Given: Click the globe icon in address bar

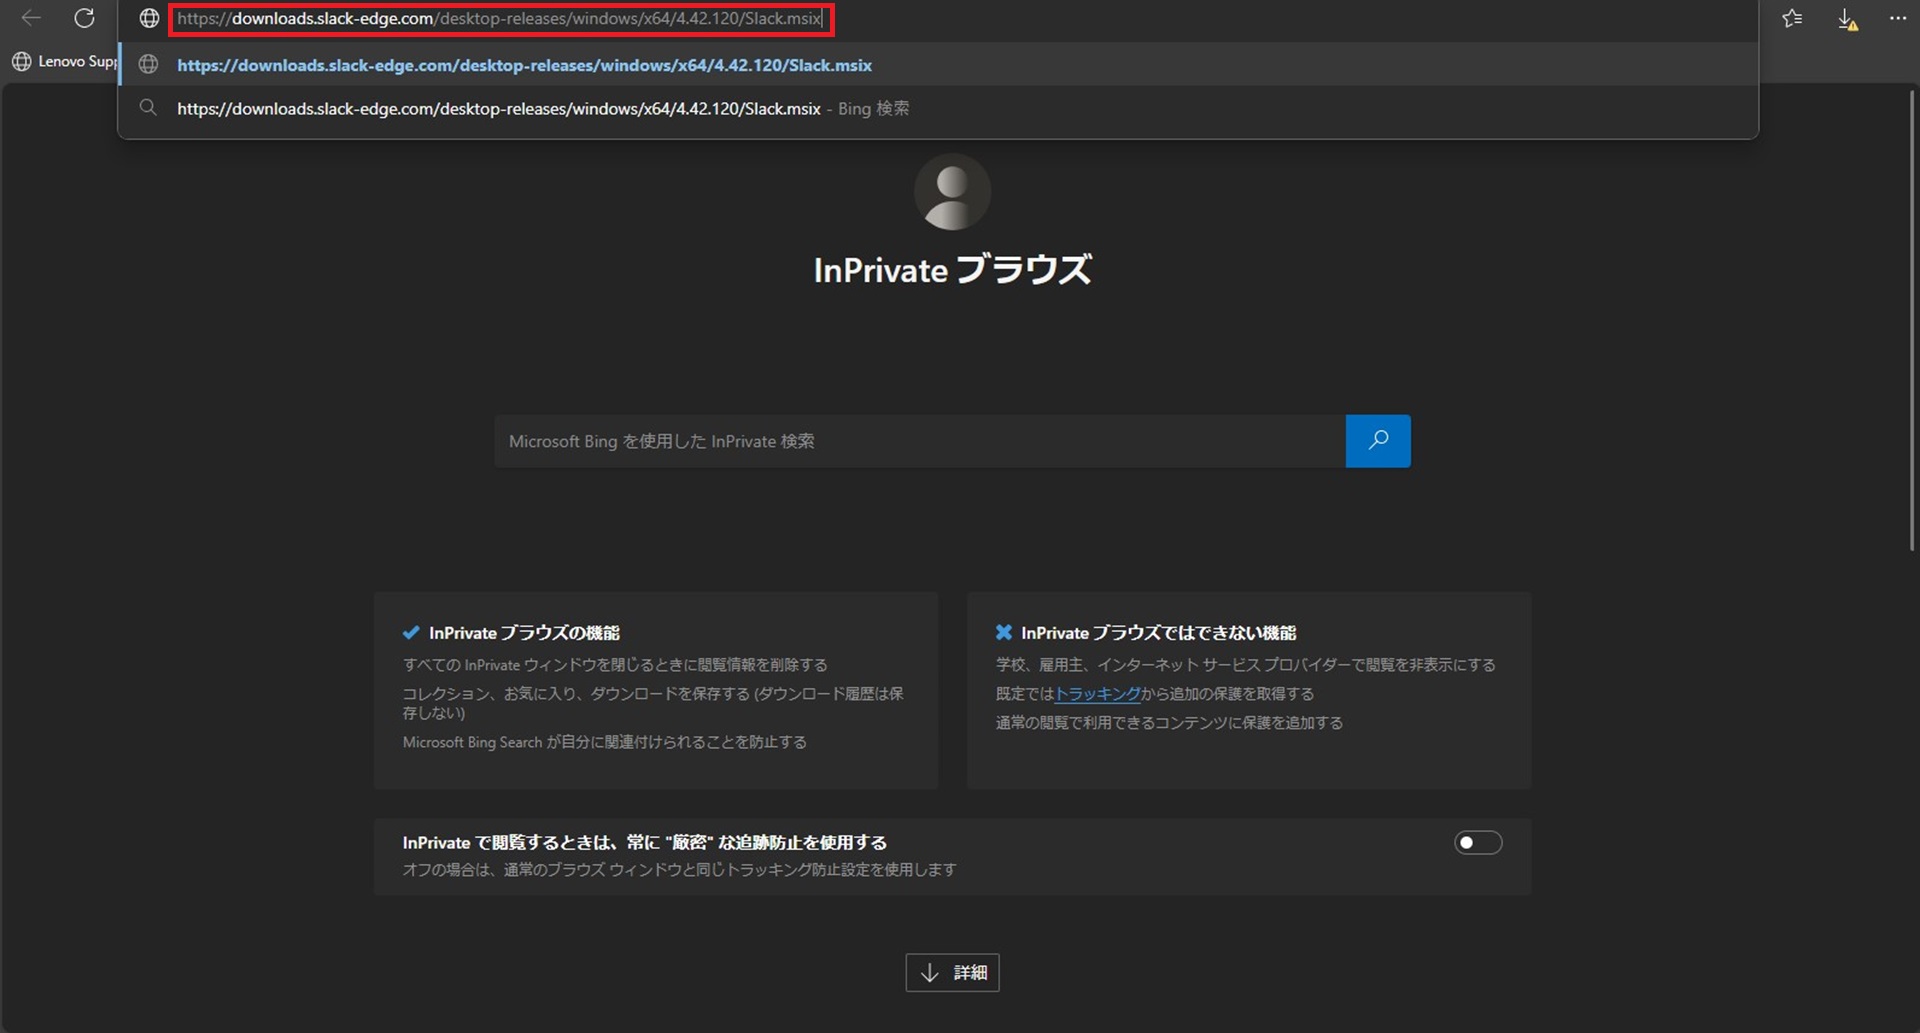Looking at the screenshot, I should [x=149, y=18].
